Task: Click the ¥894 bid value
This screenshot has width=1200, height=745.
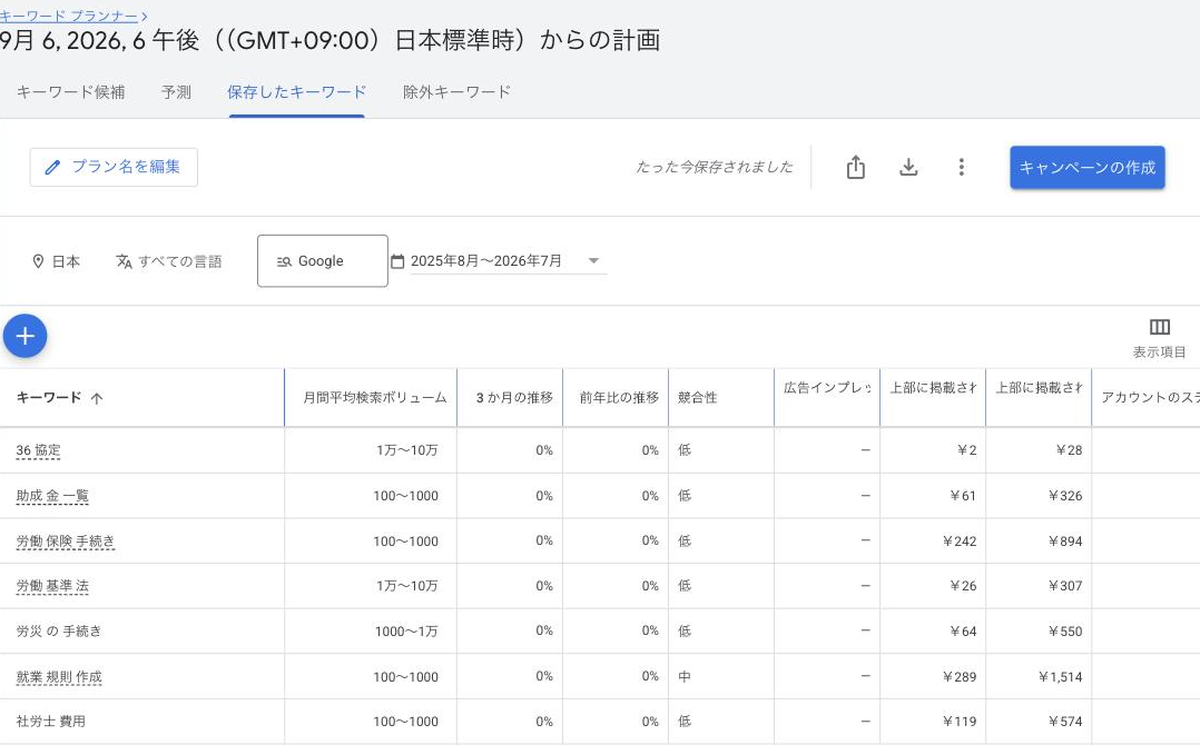Action: pos(1065,541)
